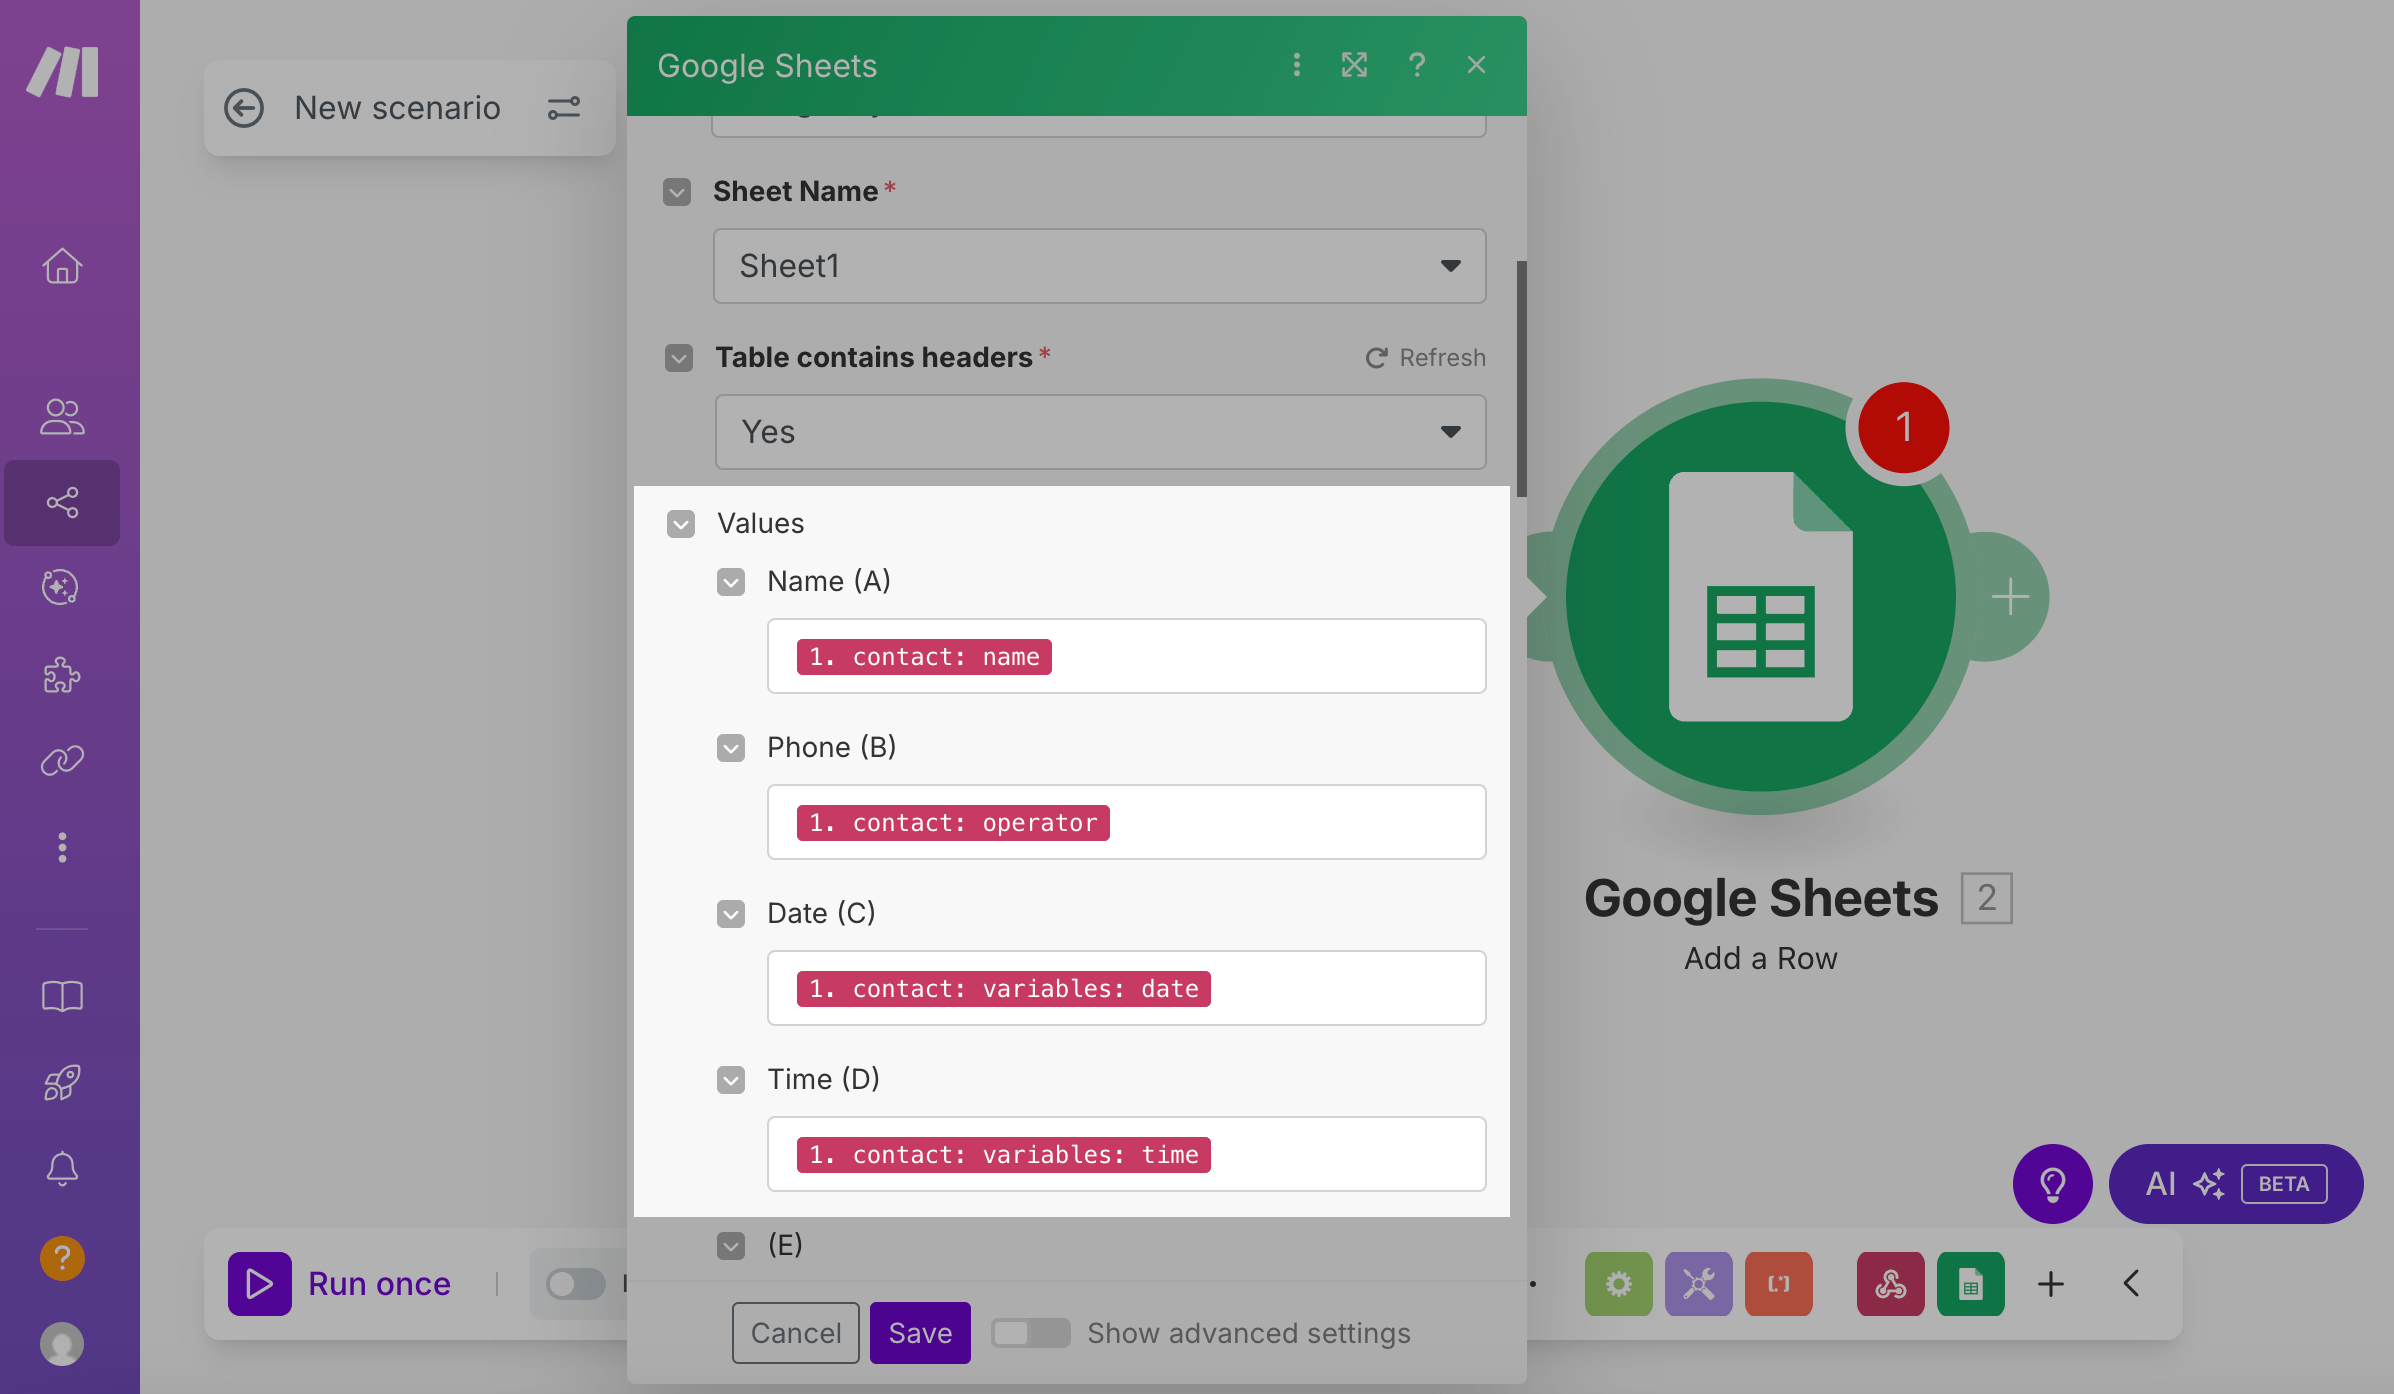Click the Save button
Screen dimensions: 2394x1394
coord(919,1333)
